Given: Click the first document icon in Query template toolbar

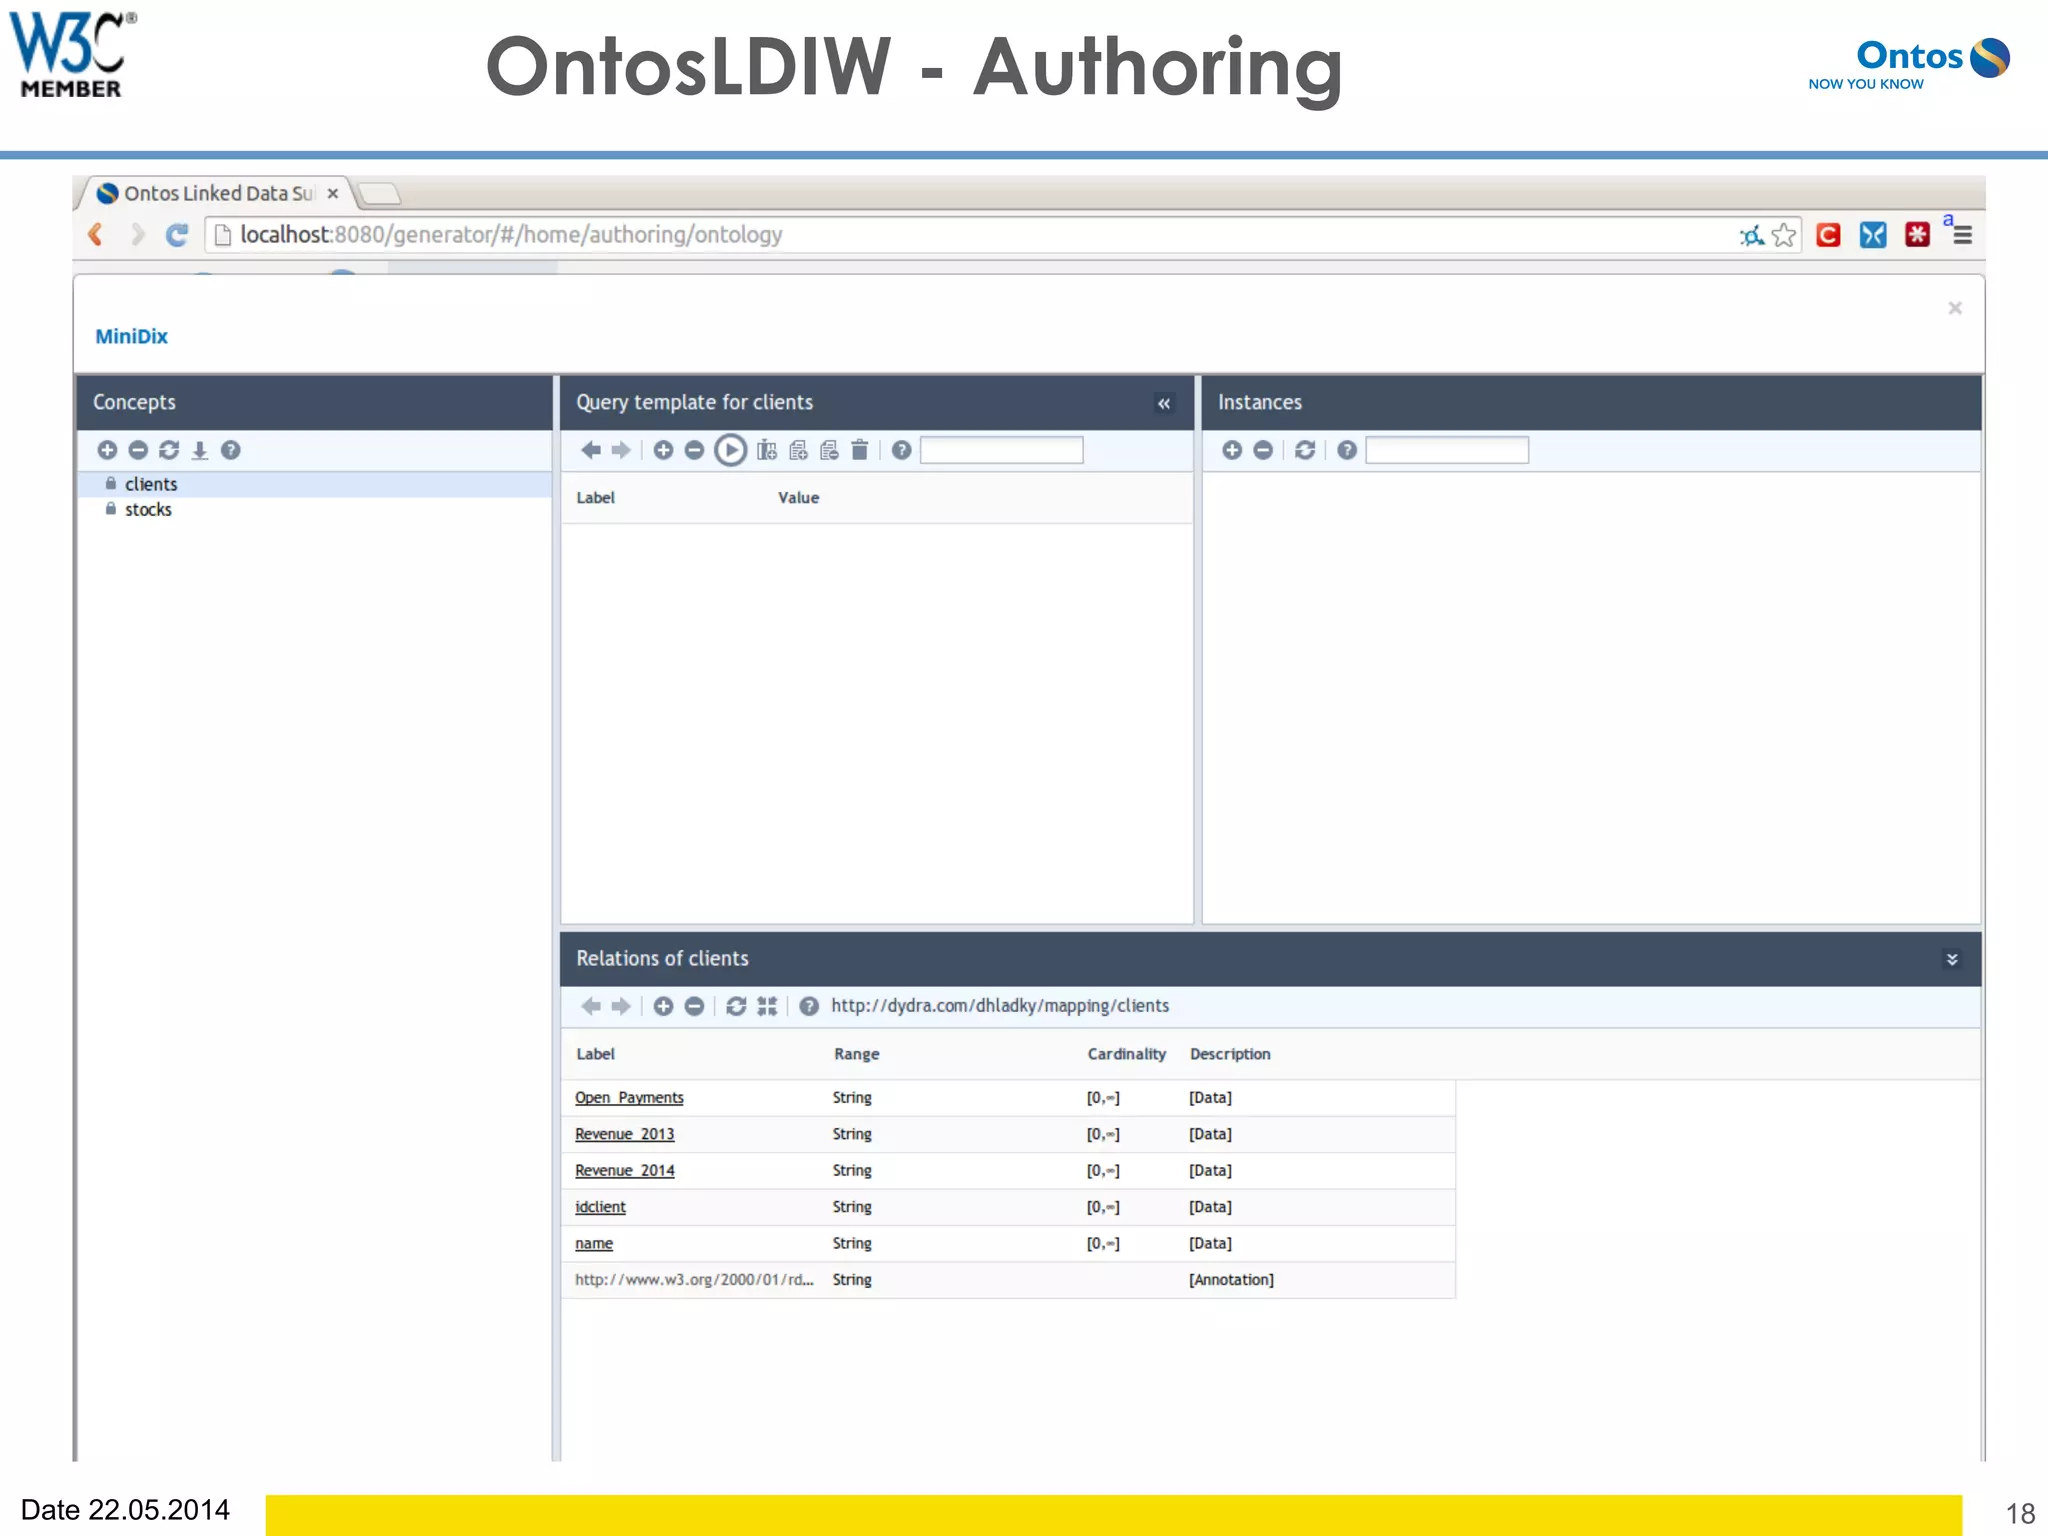Looking at the screenshot, I should point(798,450).
